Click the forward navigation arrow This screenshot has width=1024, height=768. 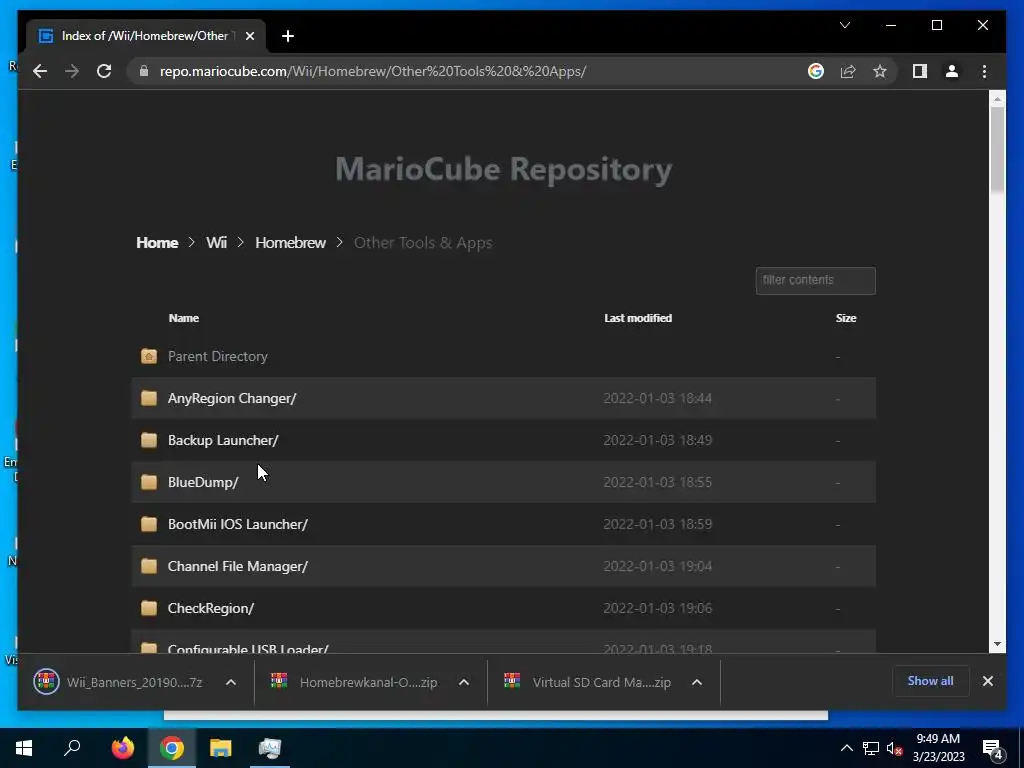click(x=72, y=71)
